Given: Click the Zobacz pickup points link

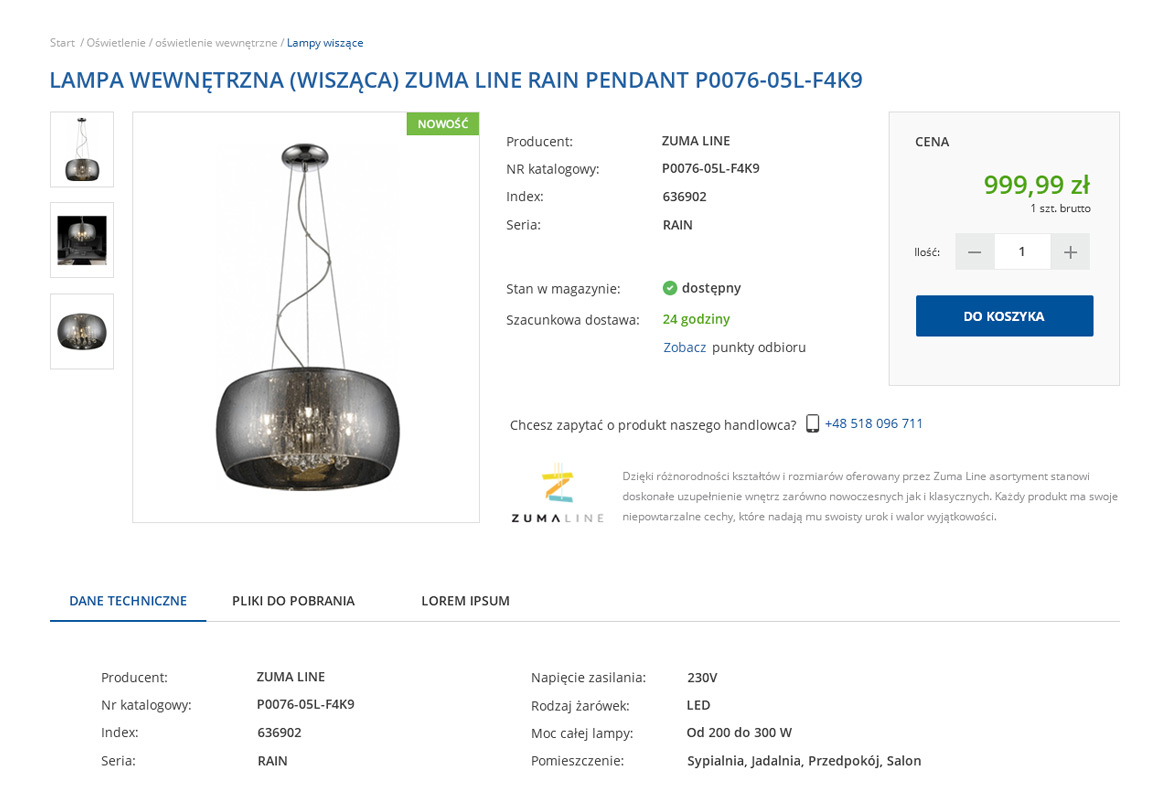Looking at the screenshot, I should tap(684, 348).
